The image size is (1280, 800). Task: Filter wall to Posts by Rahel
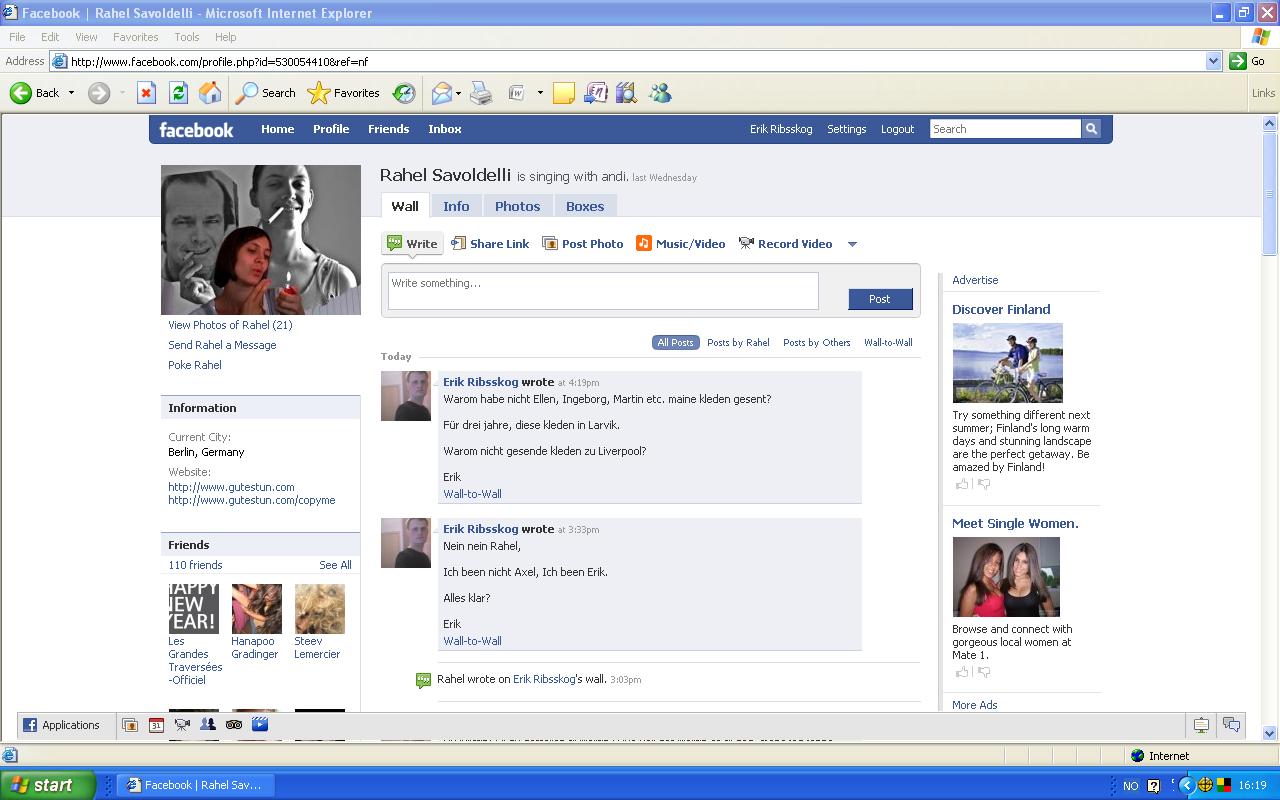738,342
